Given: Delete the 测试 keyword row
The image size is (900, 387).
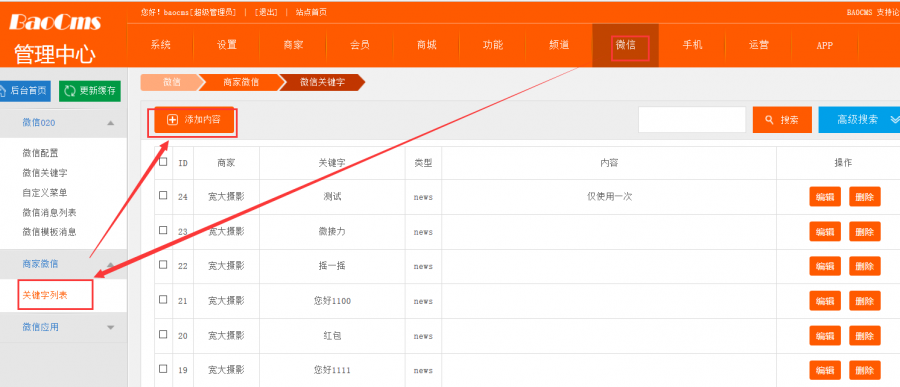Looking at the screenshot, I should (864, 196).
